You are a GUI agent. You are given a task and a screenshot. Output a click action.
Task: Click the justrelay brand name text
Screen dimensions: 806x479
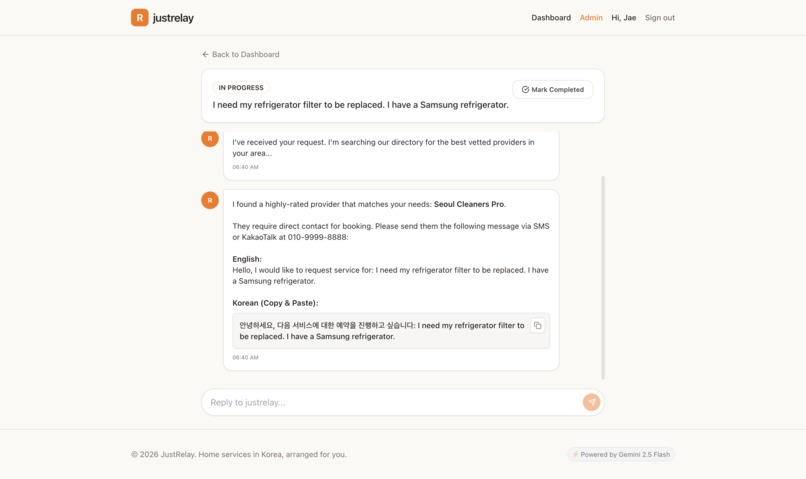(173, 18)
